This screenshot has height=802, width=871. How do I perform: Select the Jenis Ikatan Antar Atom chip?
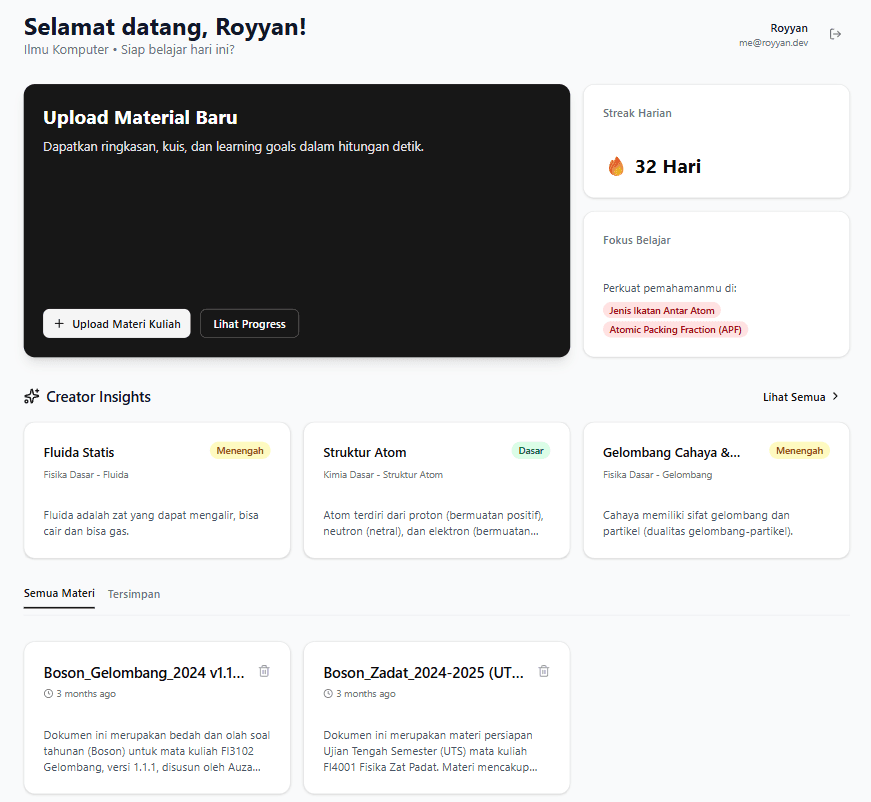662,310
